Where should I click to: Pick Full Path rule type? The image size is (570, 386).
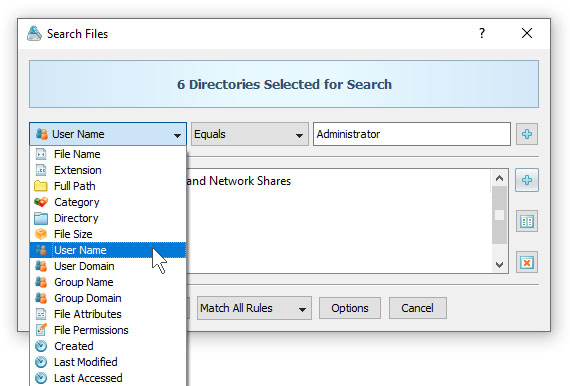[x=108, y=186]
